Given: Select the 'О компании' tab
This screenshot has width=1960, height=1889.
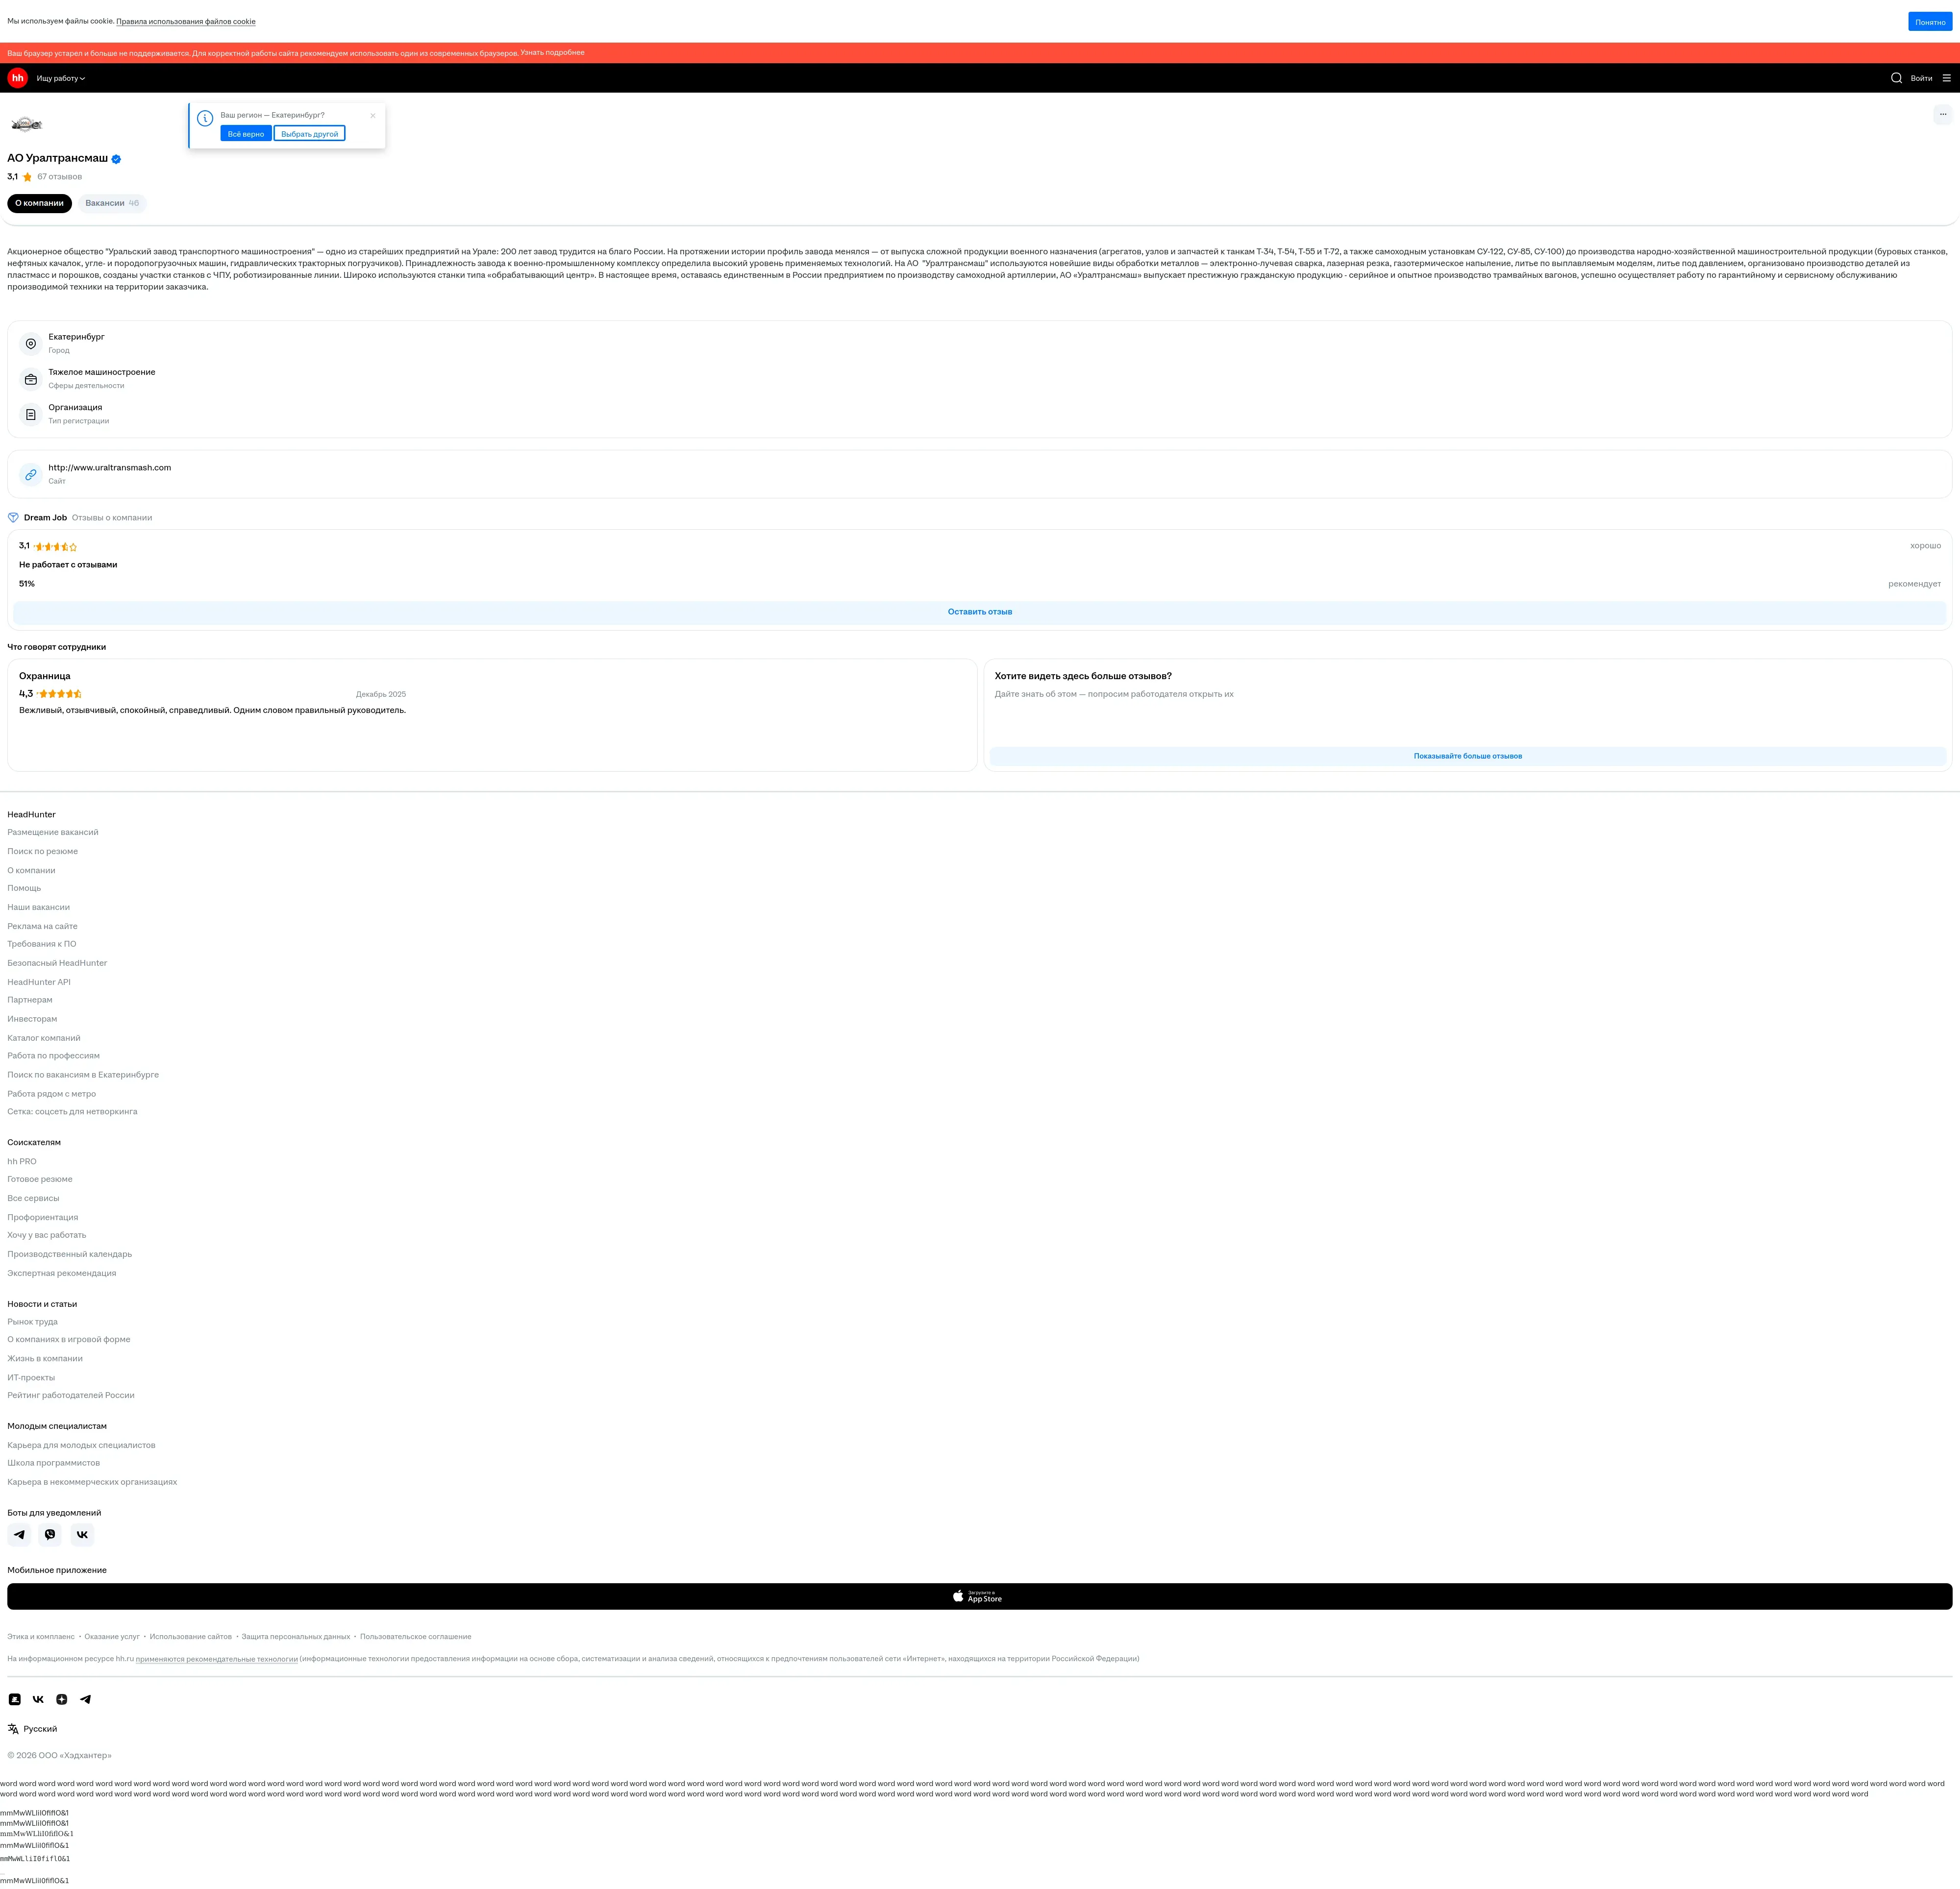Looking at the screenshot, I should click(x=39, y=203).
